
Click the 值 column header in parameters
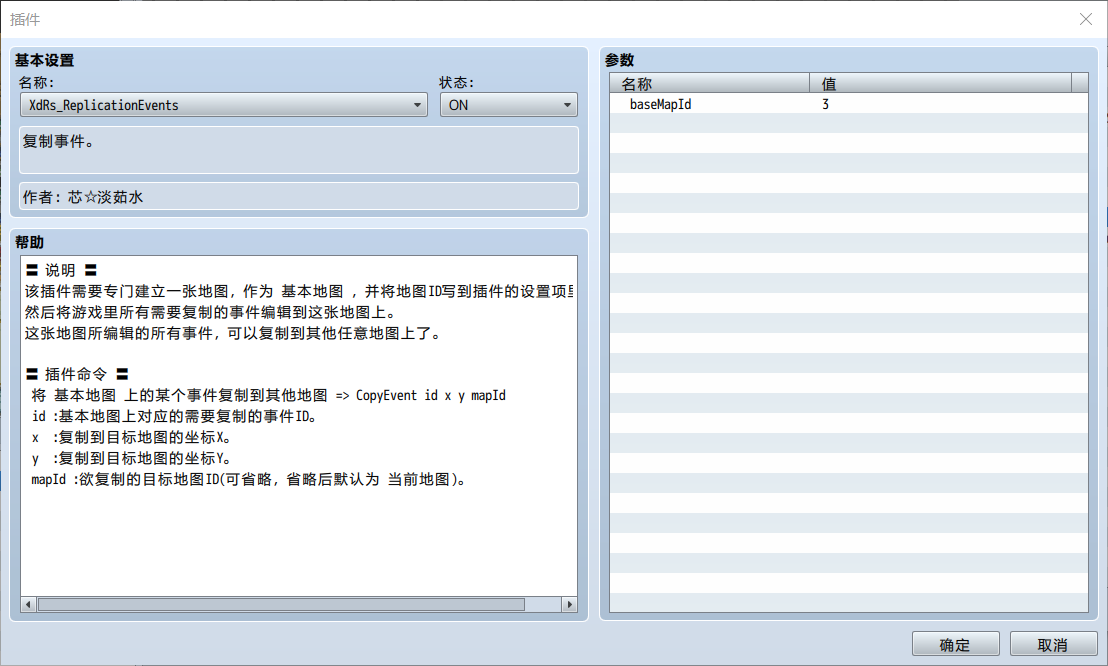940,83
